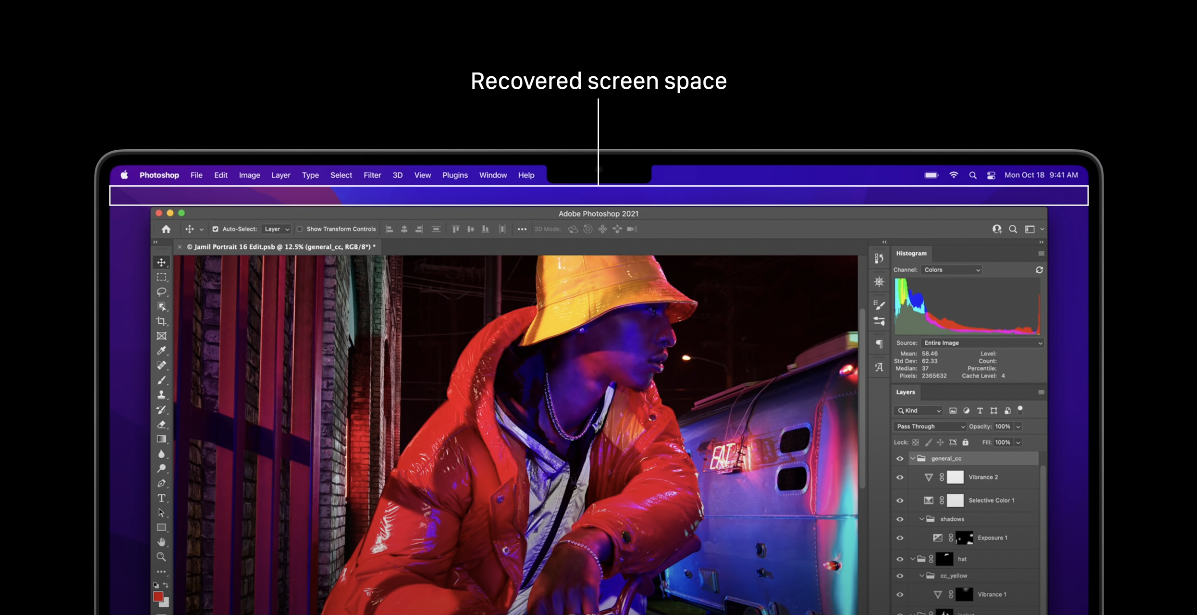Select the Move tool in the tools panel

[x=161, y=262]
